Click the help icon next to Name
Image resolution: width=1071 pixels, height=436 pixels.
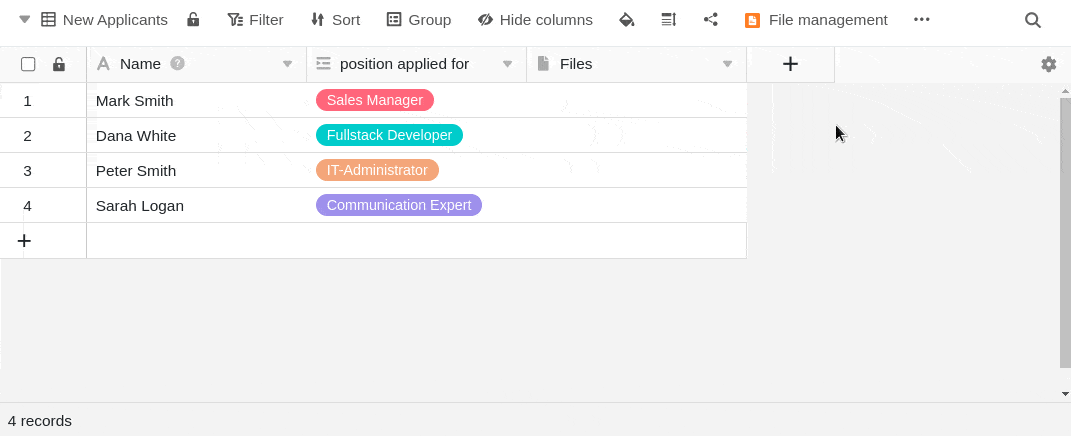[177, 63]
